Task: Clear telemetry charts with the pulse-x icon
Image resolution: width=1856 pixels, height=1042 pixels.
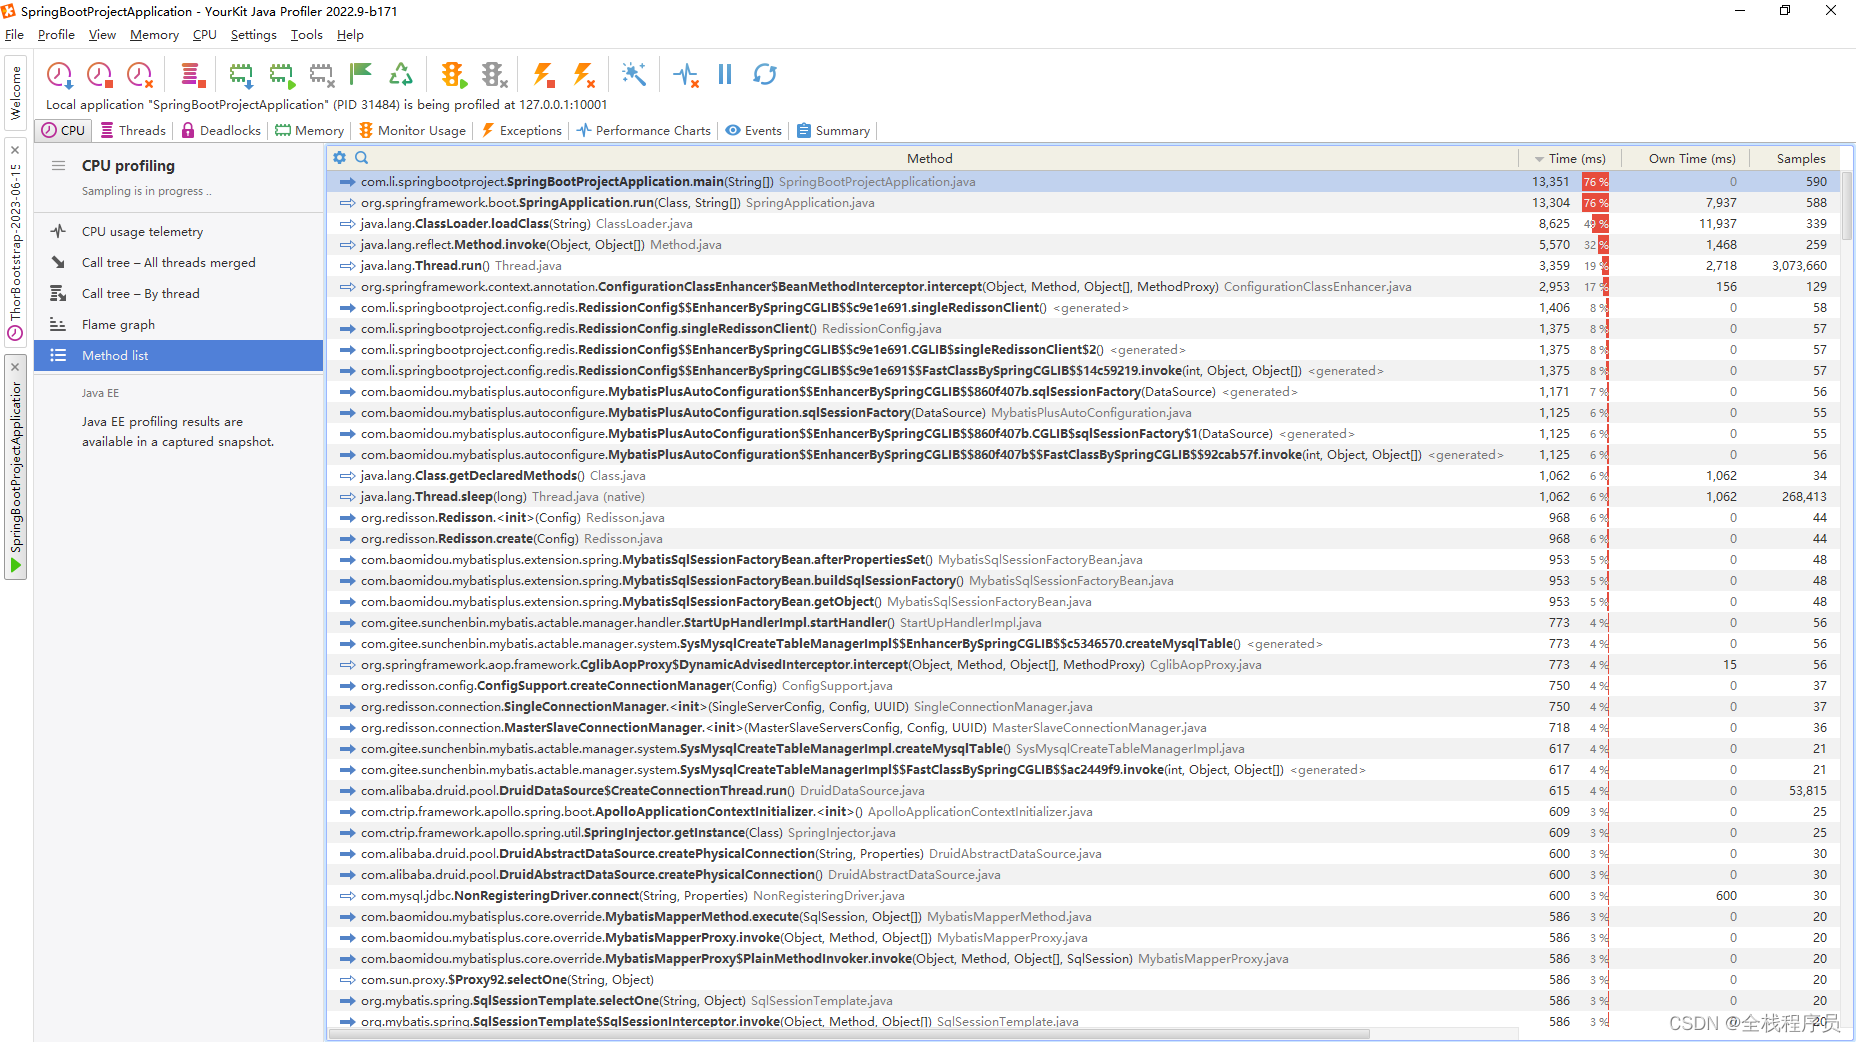Action: pyautogui.click(x=686, y=75)
